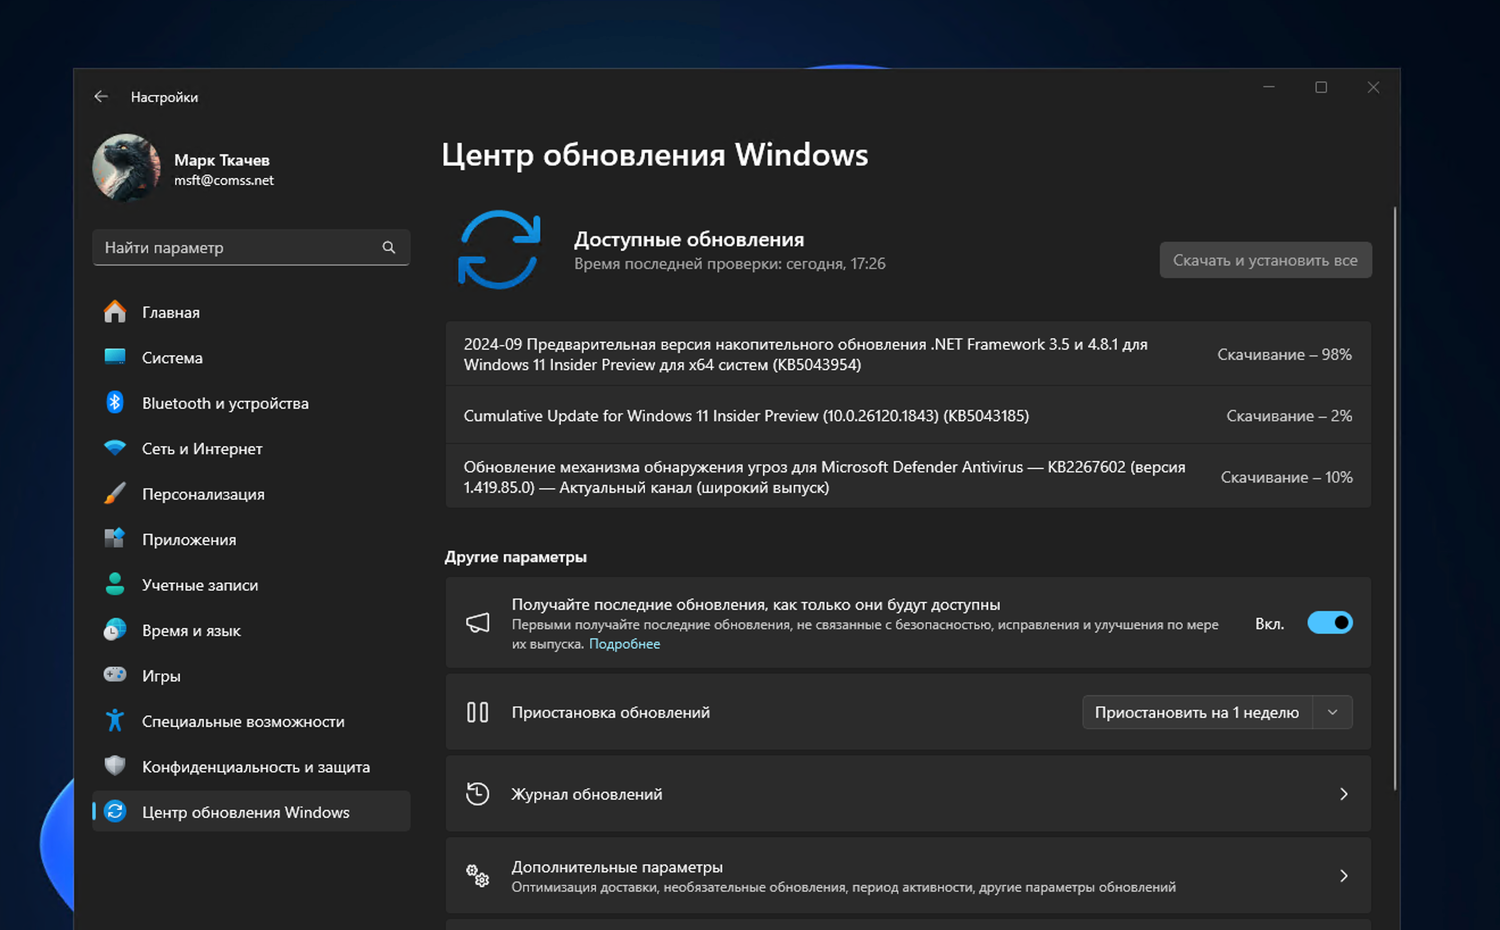This screenshot has width=1500, height=930.
Task: Click the Система monitor icon
Action: click(115, 357)
